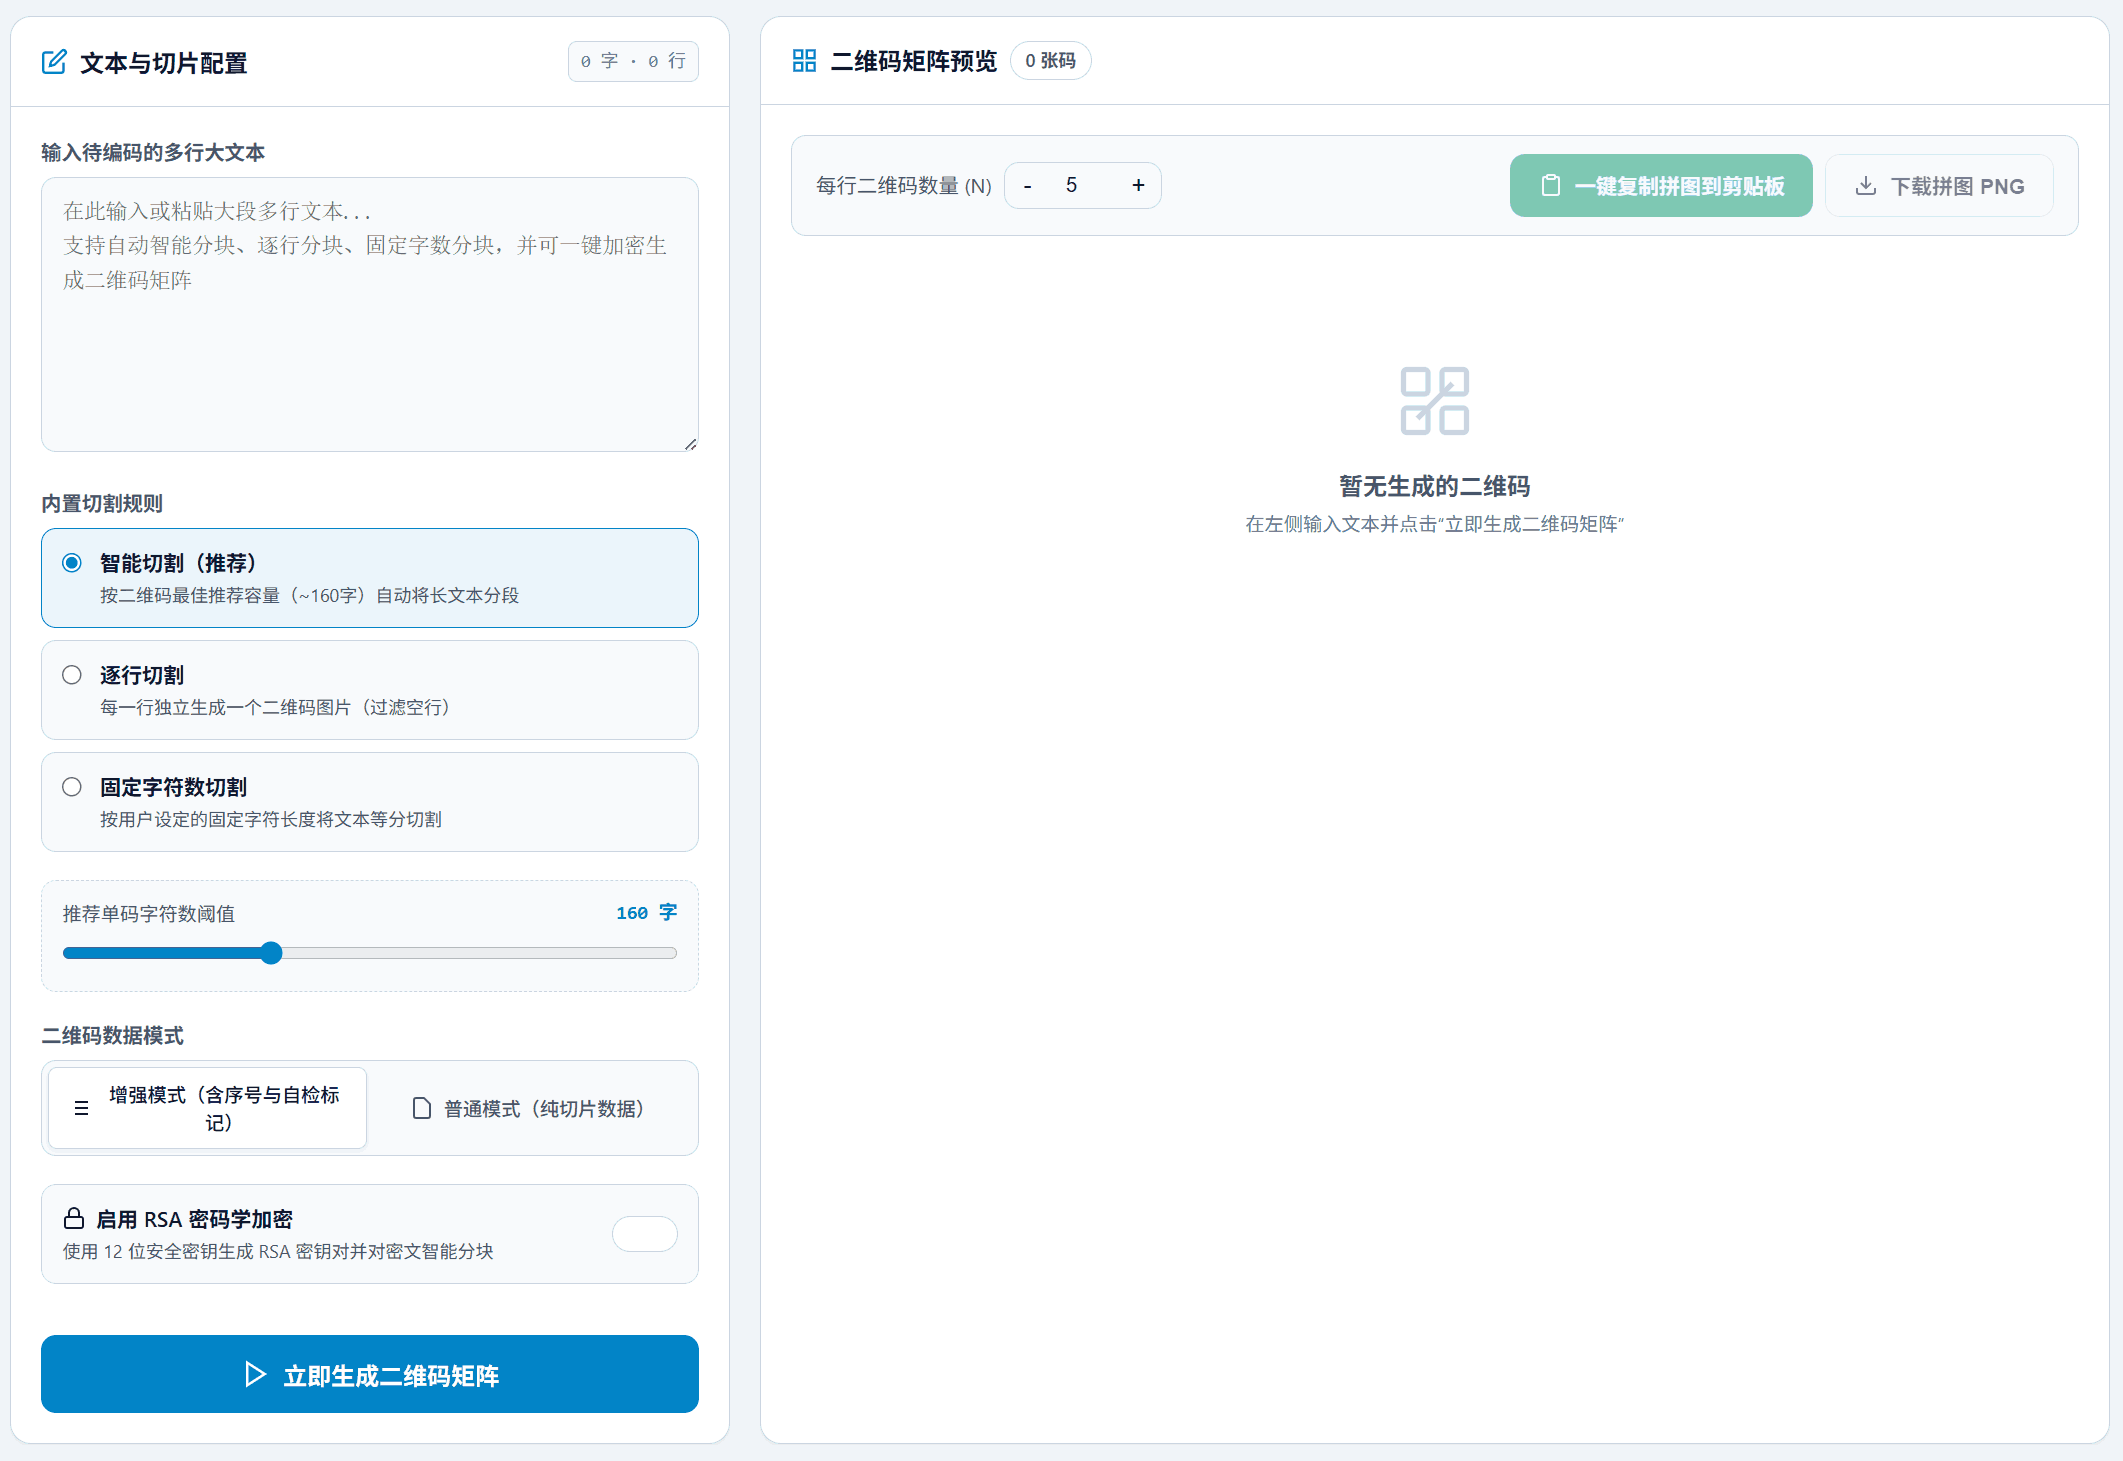Click the description 使用 12 位安全密钥生成 RSA

coord(278,1251)
